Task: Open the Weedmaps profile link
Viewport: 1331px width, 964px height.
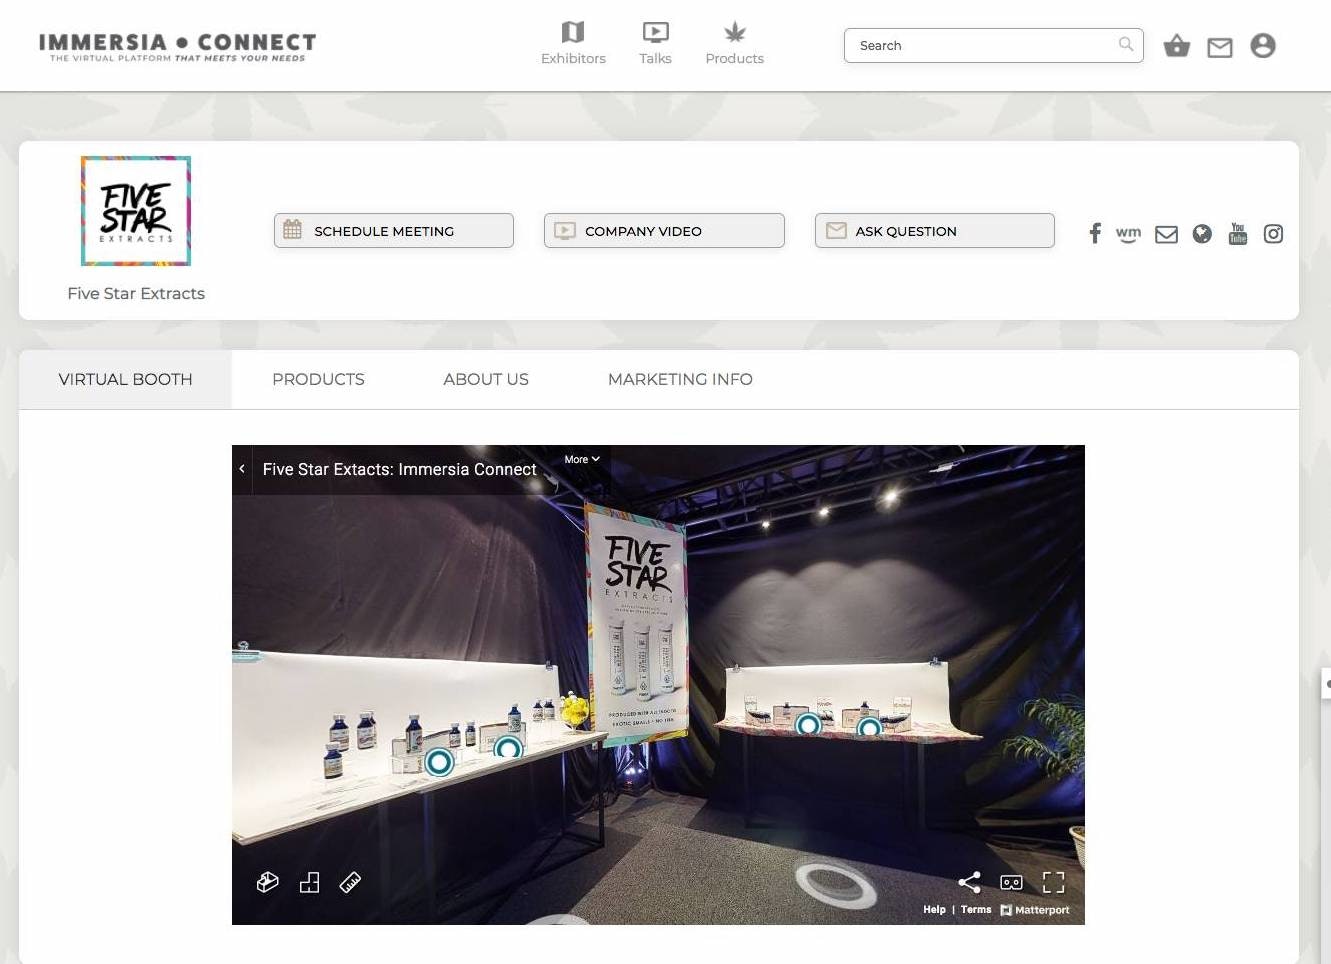Action: [1128, 234]
